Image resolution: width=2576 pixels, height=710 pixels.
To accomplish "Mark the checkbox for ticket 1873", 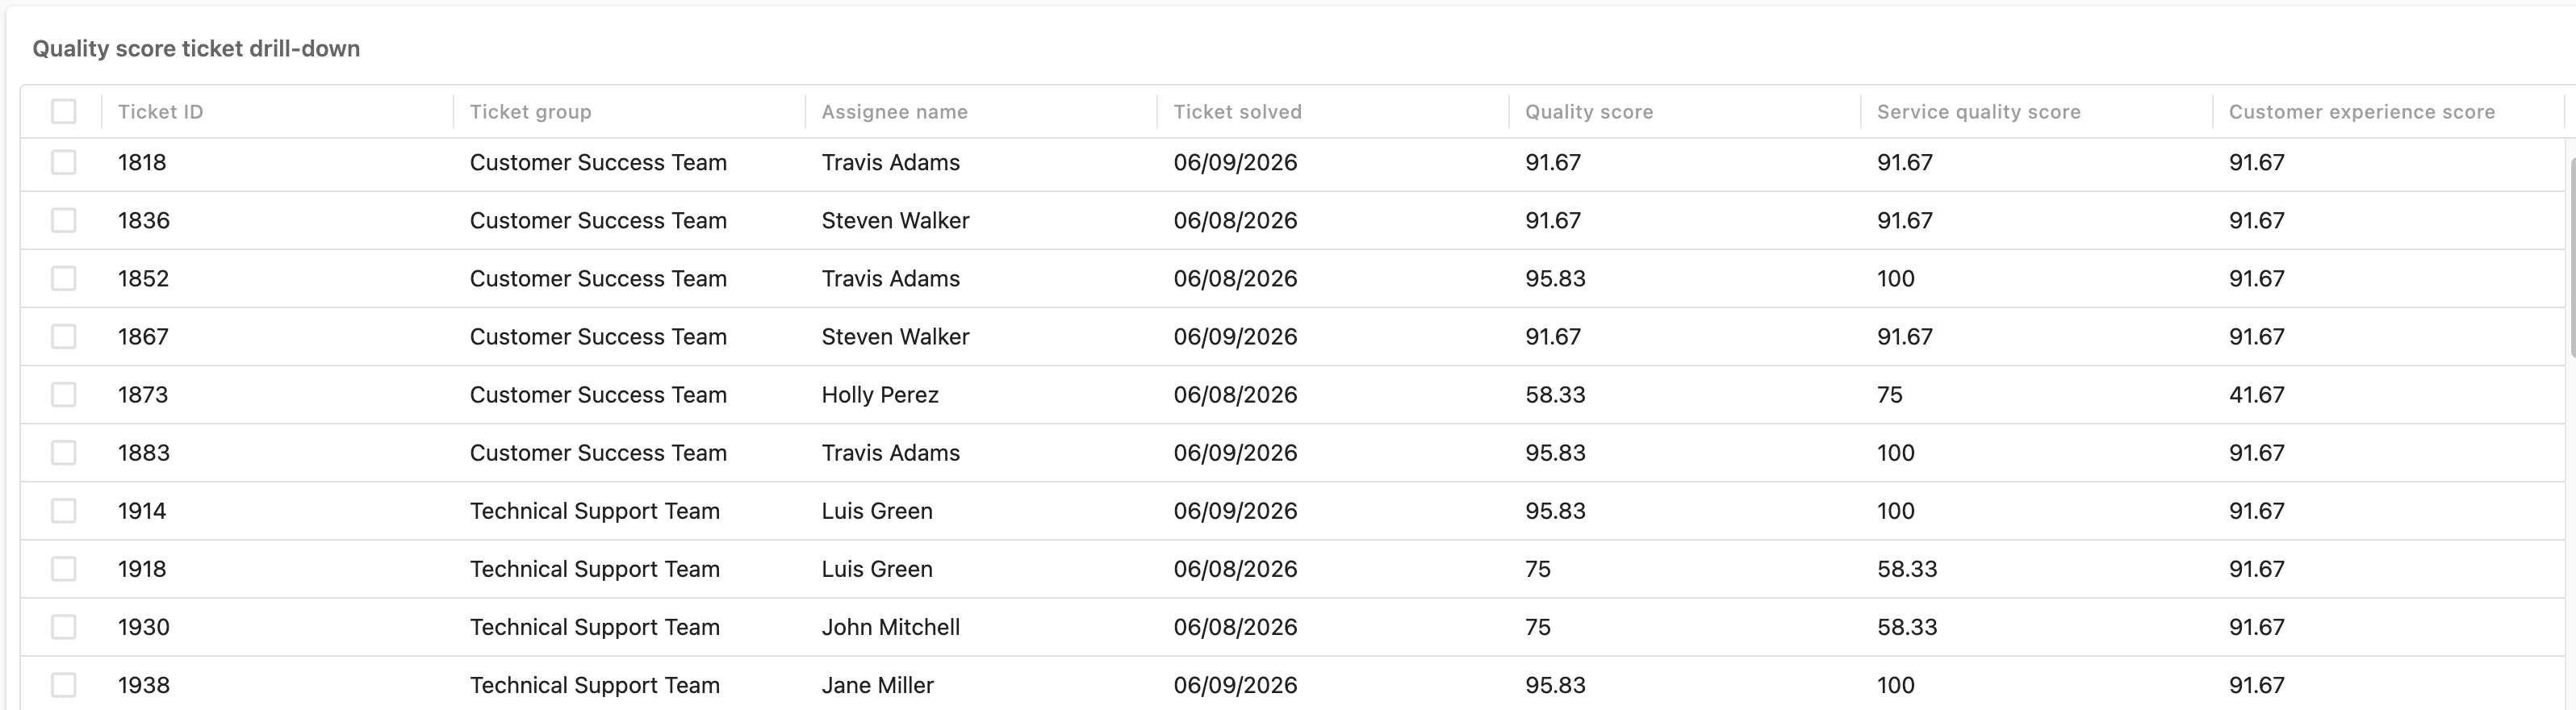I will [63, 394].
